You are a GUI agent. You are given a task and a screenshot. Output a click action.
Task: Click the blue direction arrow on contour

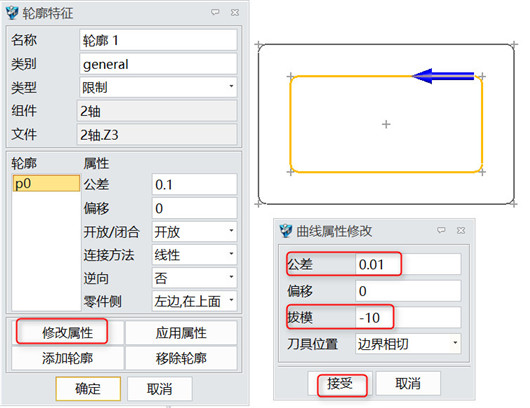[443, 76]
